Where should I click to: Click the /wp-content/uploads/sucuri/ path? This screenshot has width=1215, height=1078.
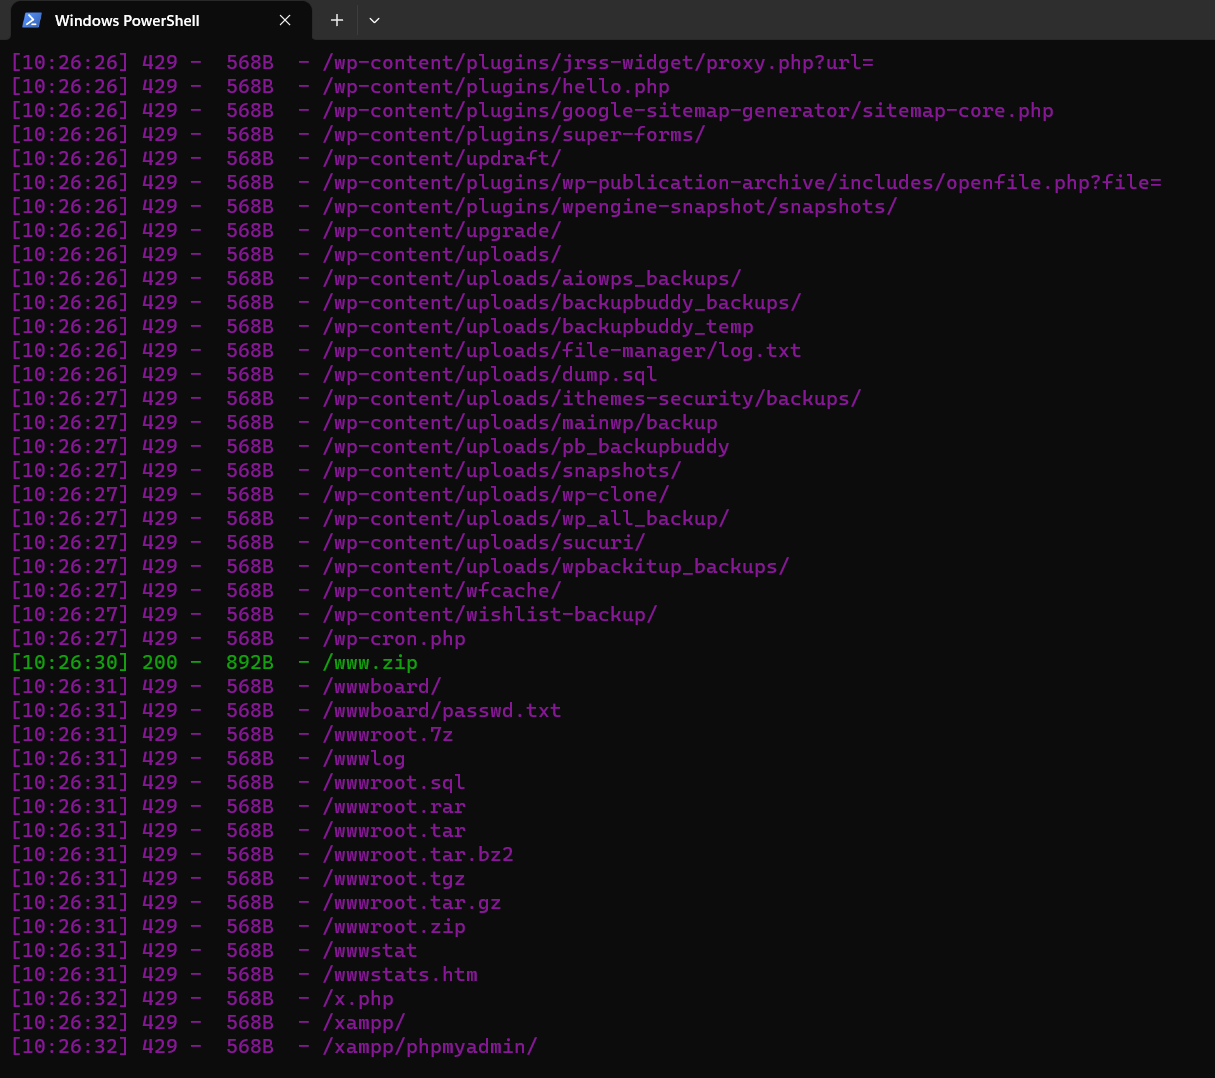484,542
